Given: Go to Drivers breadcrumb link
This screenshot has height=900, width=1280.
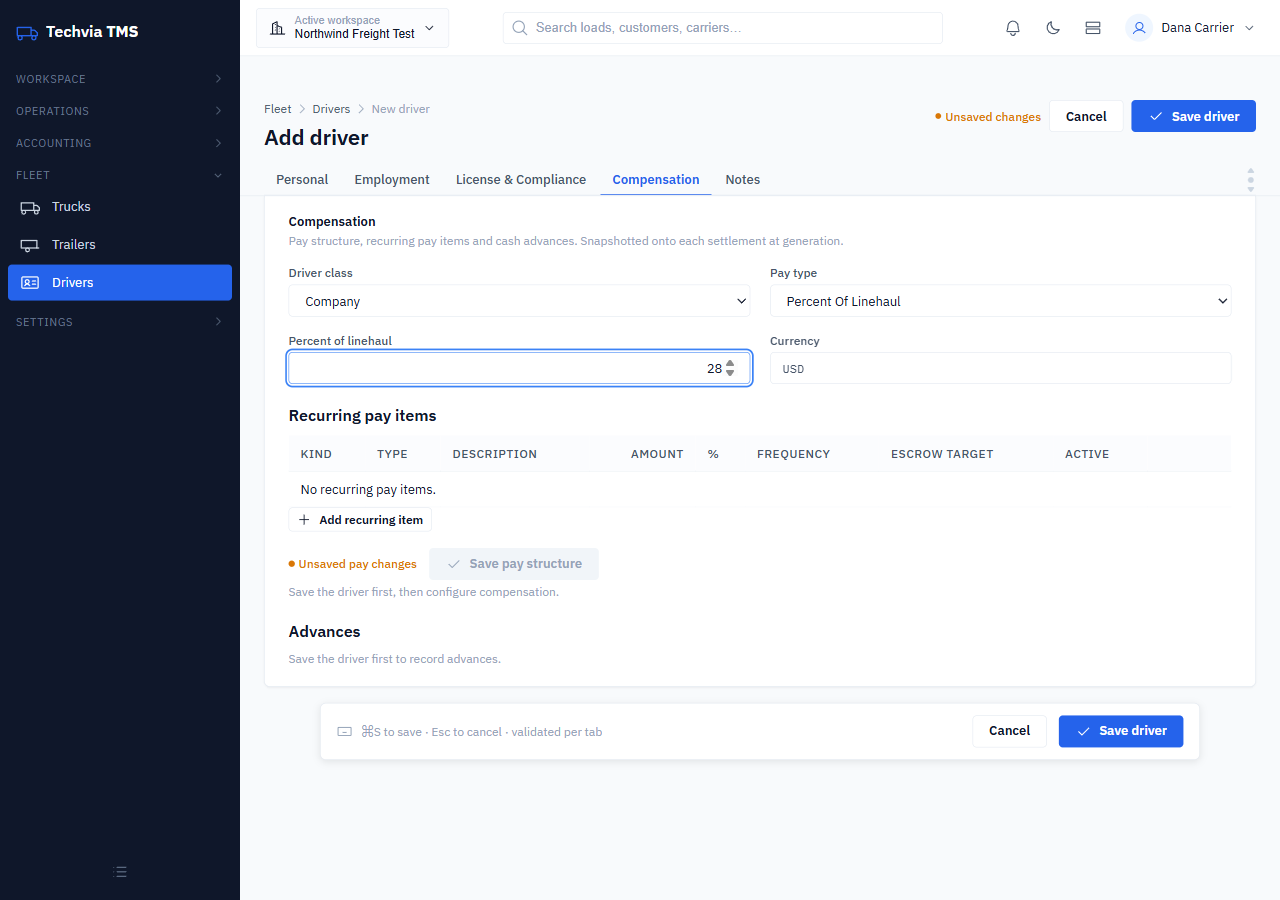Looking at the screenshot, I should [331, 109].
